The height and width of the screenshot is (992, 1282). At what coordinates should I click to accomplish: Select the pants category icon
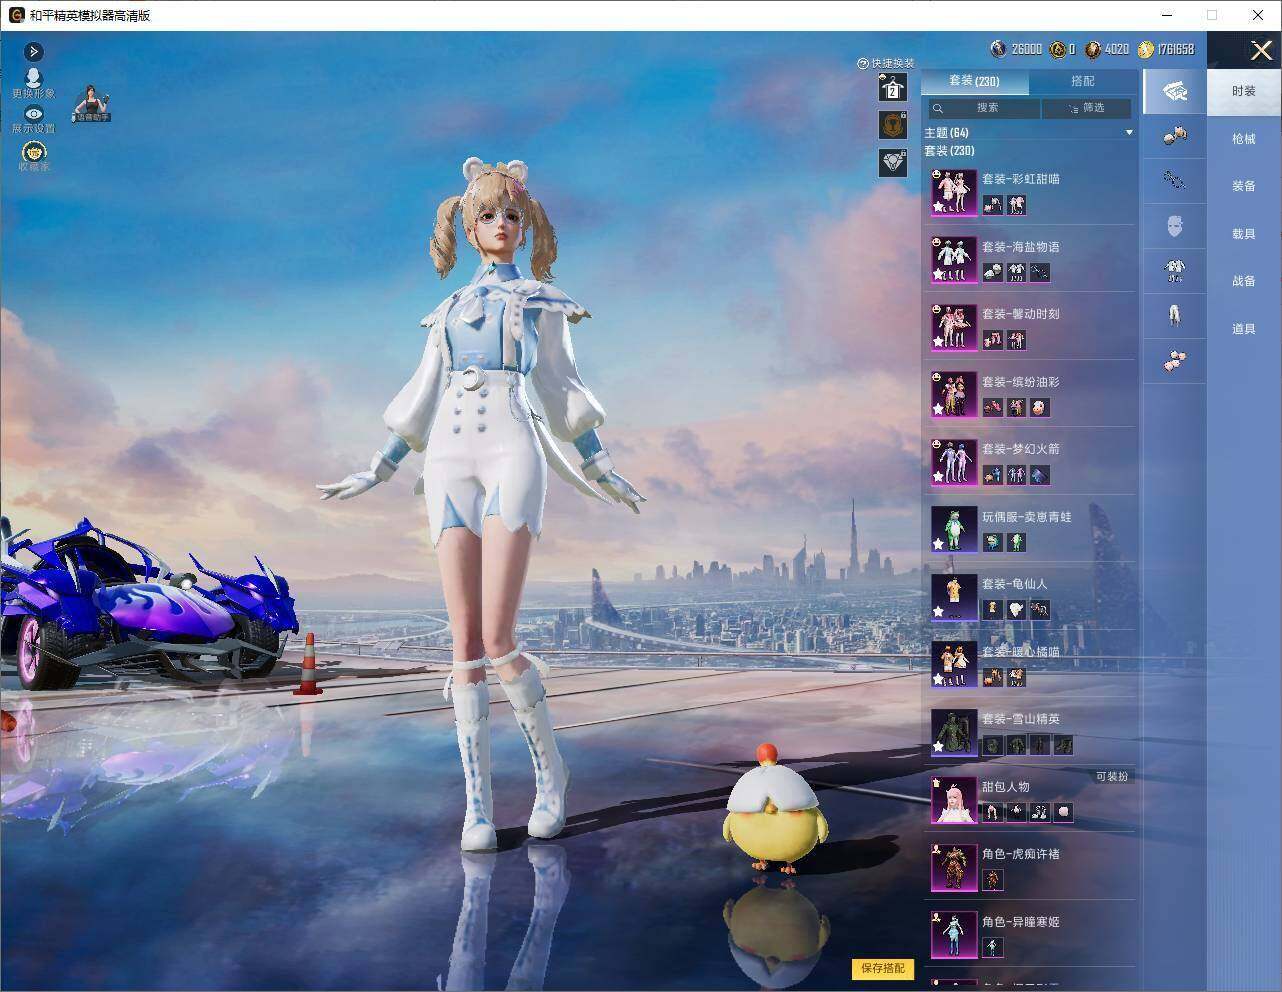pos(1175,315)
